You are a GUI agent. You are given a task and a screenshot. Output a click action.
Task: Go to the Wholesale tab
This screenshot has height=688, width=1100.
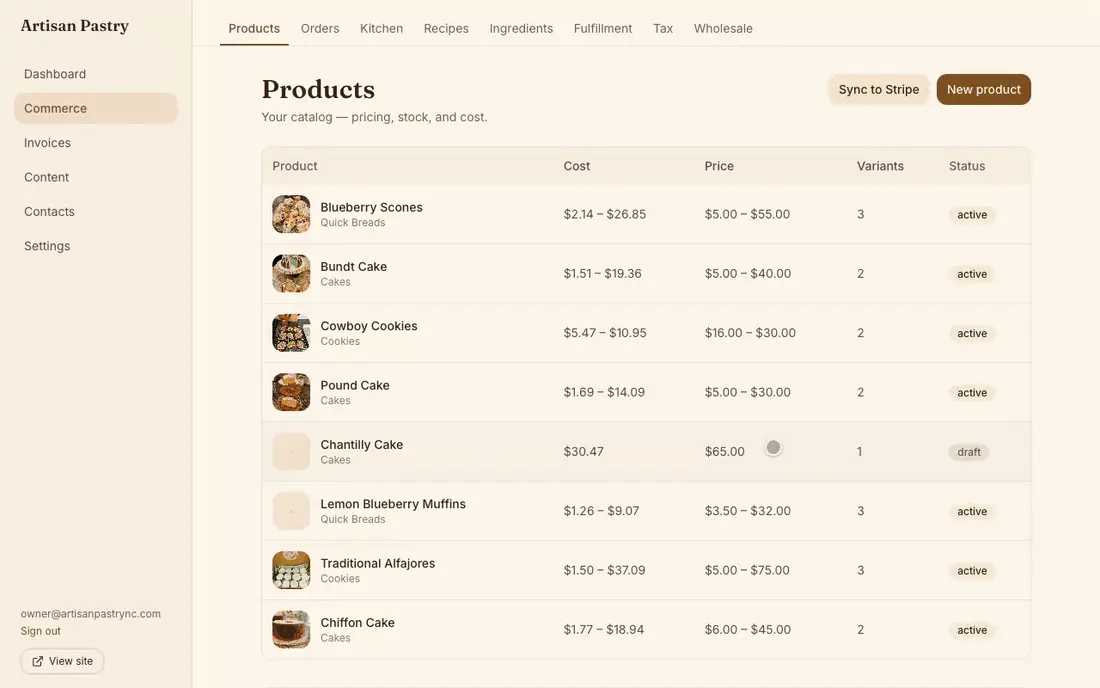point(723,29)
